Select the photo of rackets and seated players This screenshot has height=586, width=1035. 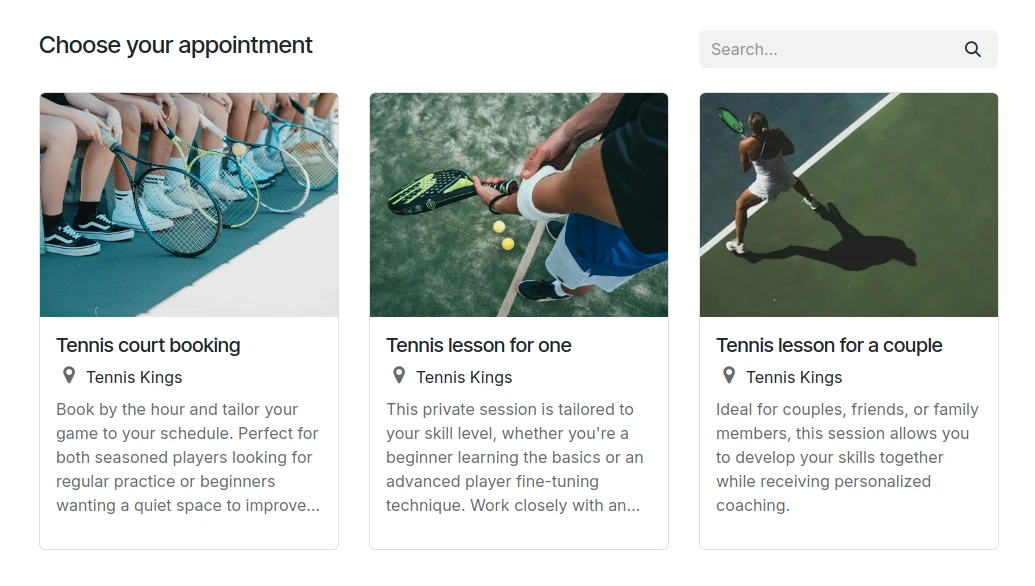coord(189,205)
